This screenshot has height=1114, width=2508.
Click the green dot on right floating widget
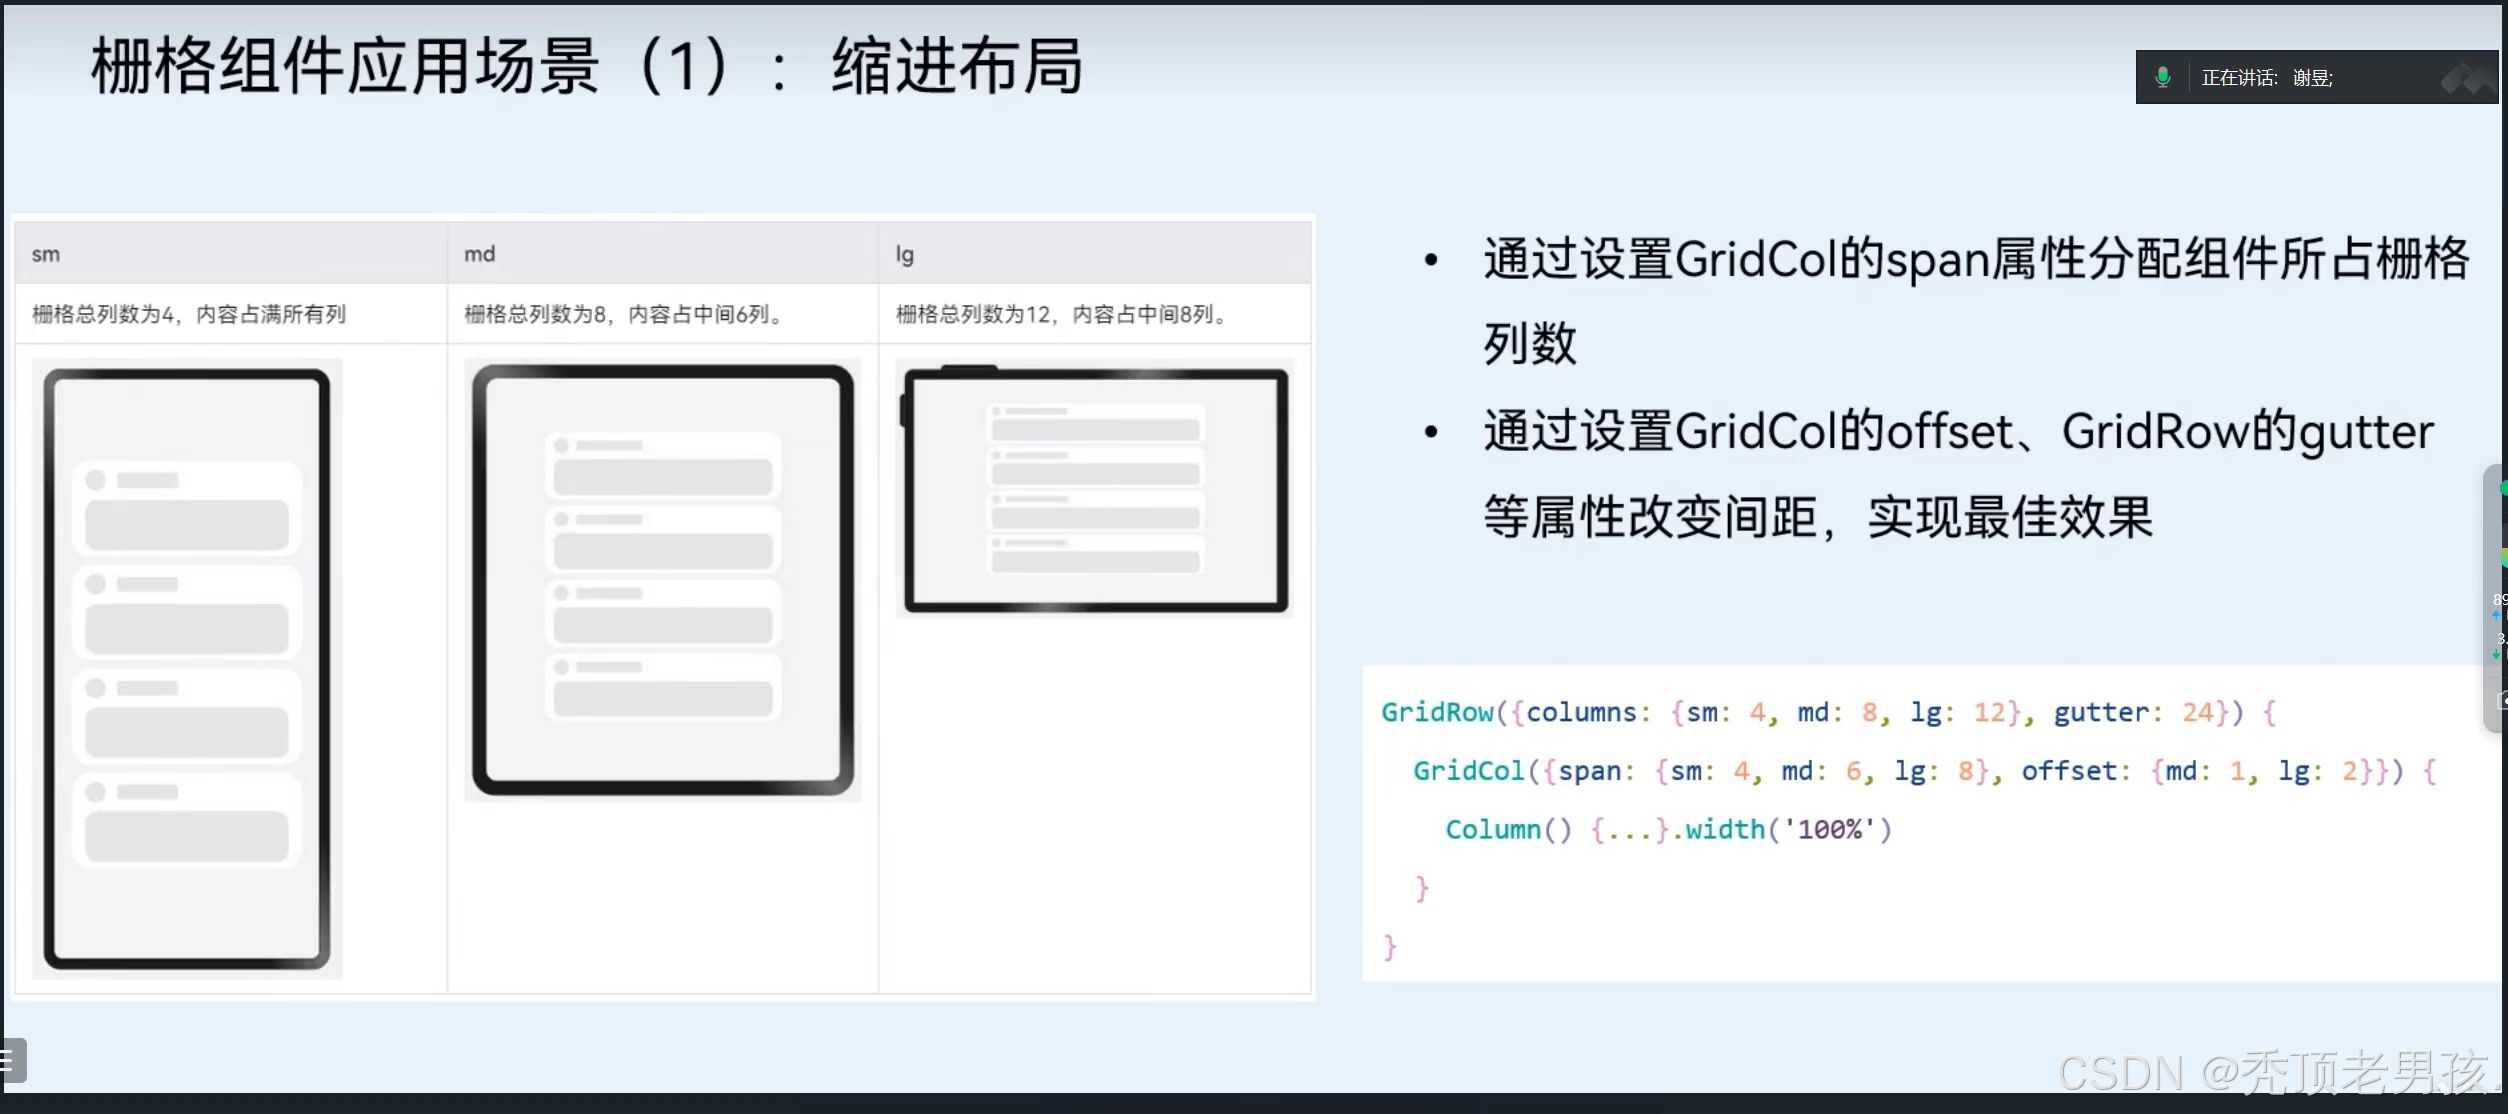coord(2503,488)
